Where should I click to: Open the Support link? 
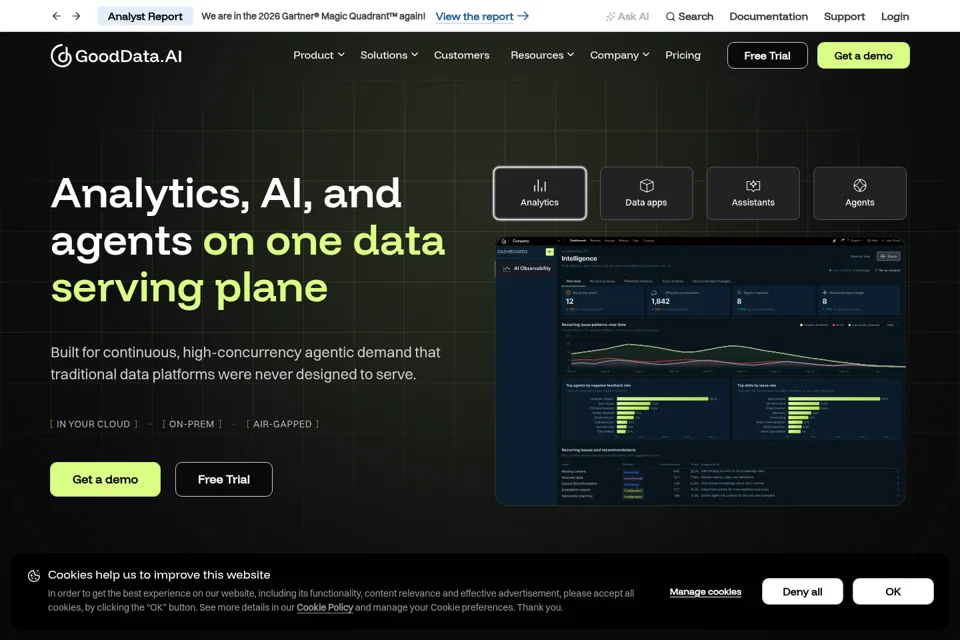[844, 17]
